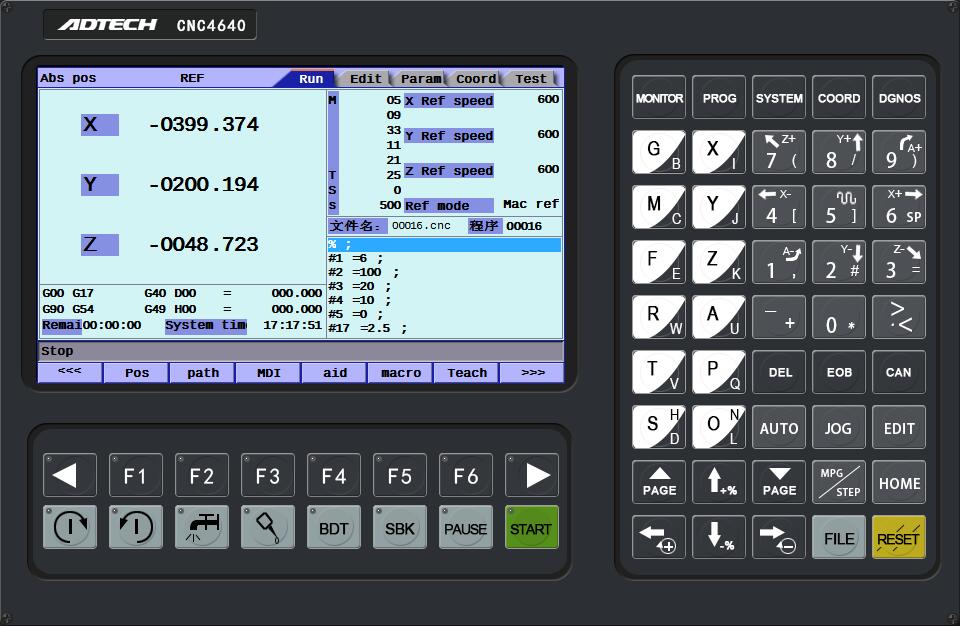Click the <<< softkey on screen
Viewport: 960px width, 626px height.
(69, 372)
